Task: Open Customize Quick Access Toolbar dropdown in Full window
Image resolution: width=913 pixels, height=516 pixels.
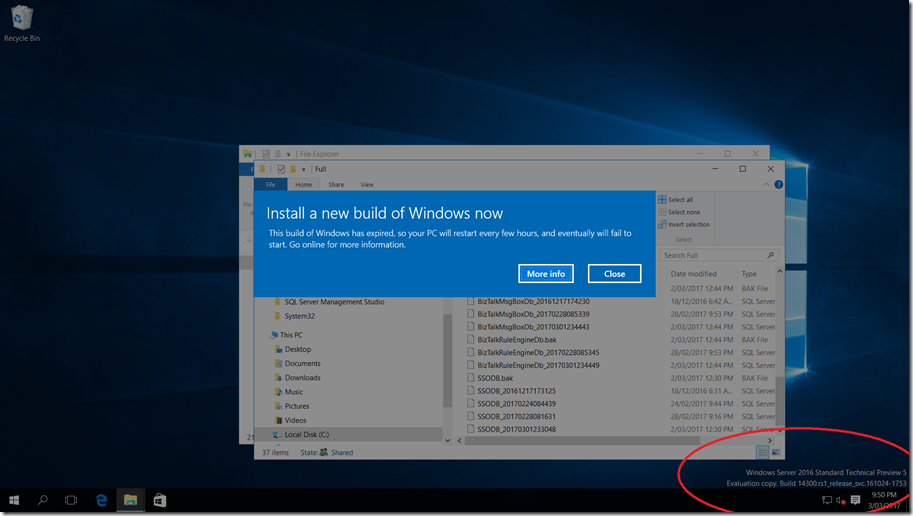Action: coord(303,169)
